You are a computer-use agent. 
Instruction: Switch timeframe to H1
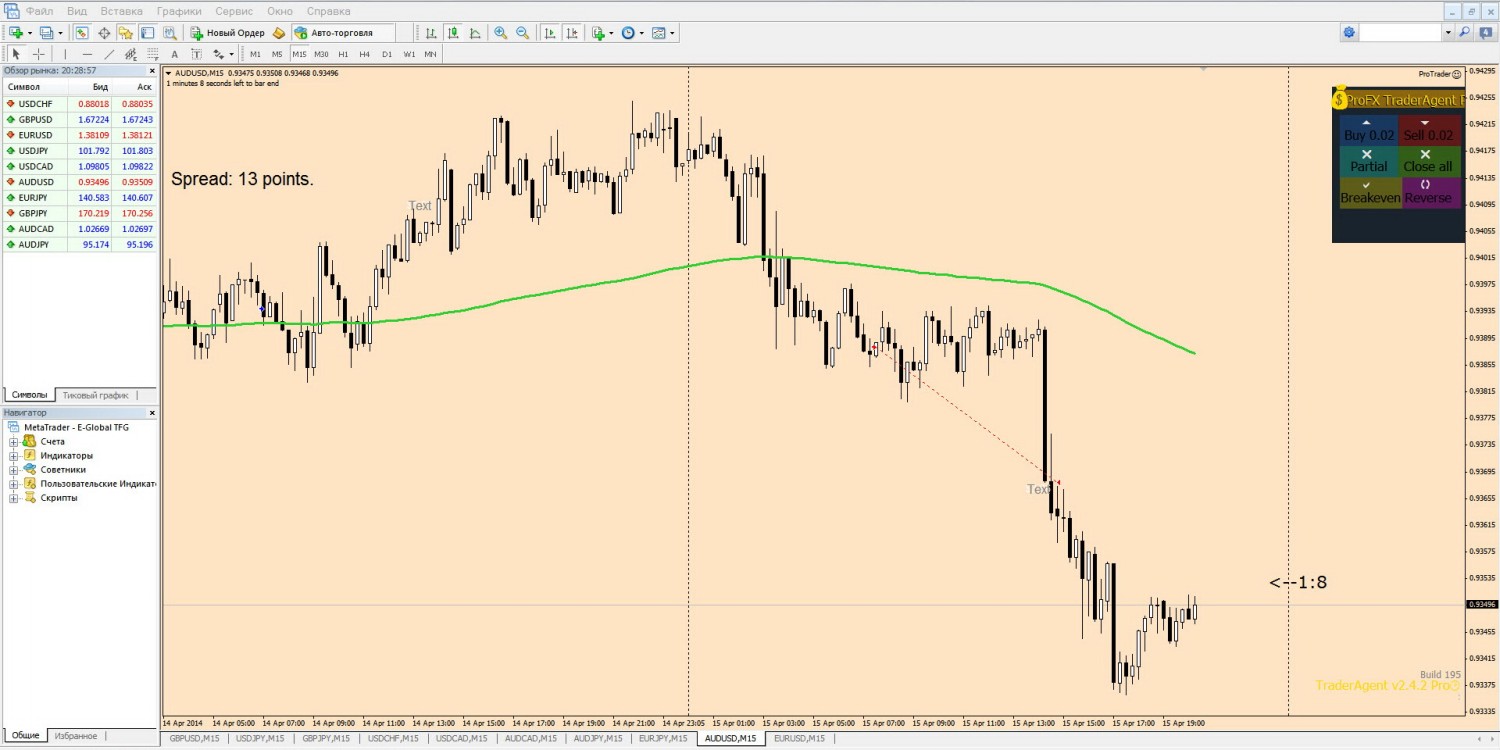[343, 54]
